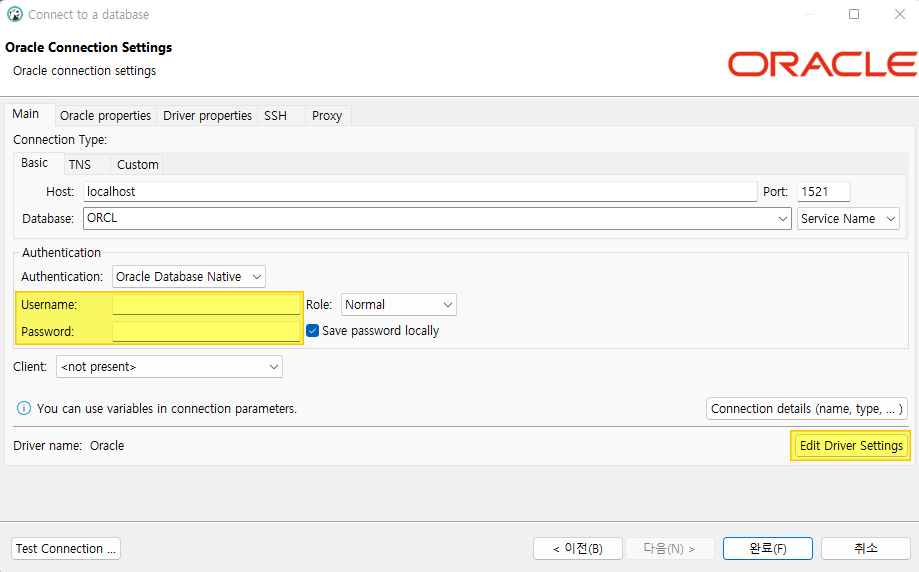Image resolution: width=919 pixels, height=572 pixels.
Task: Click the Oracle logo in the header
Action: (822, 64)
